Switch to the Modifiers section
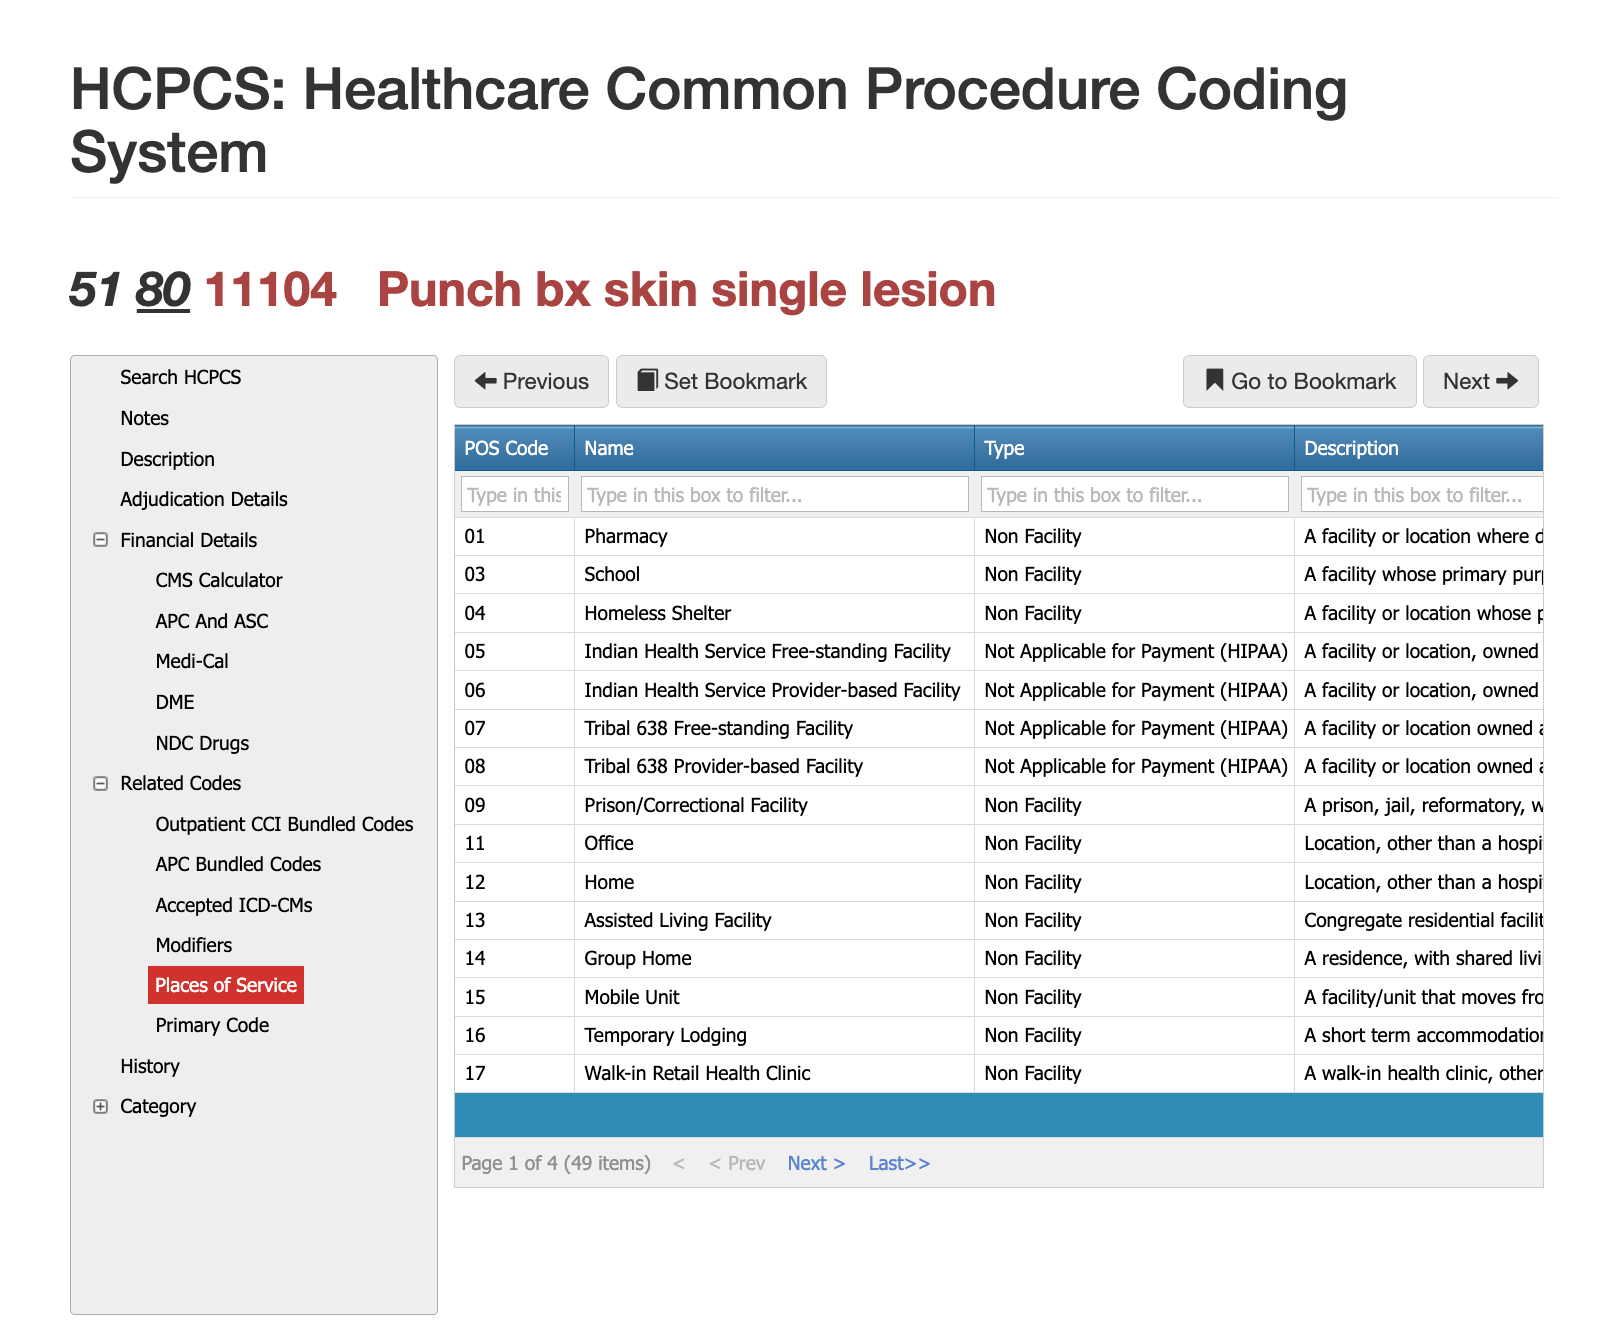Viewport: 1620px width, 1342px height. click(193, 944)
